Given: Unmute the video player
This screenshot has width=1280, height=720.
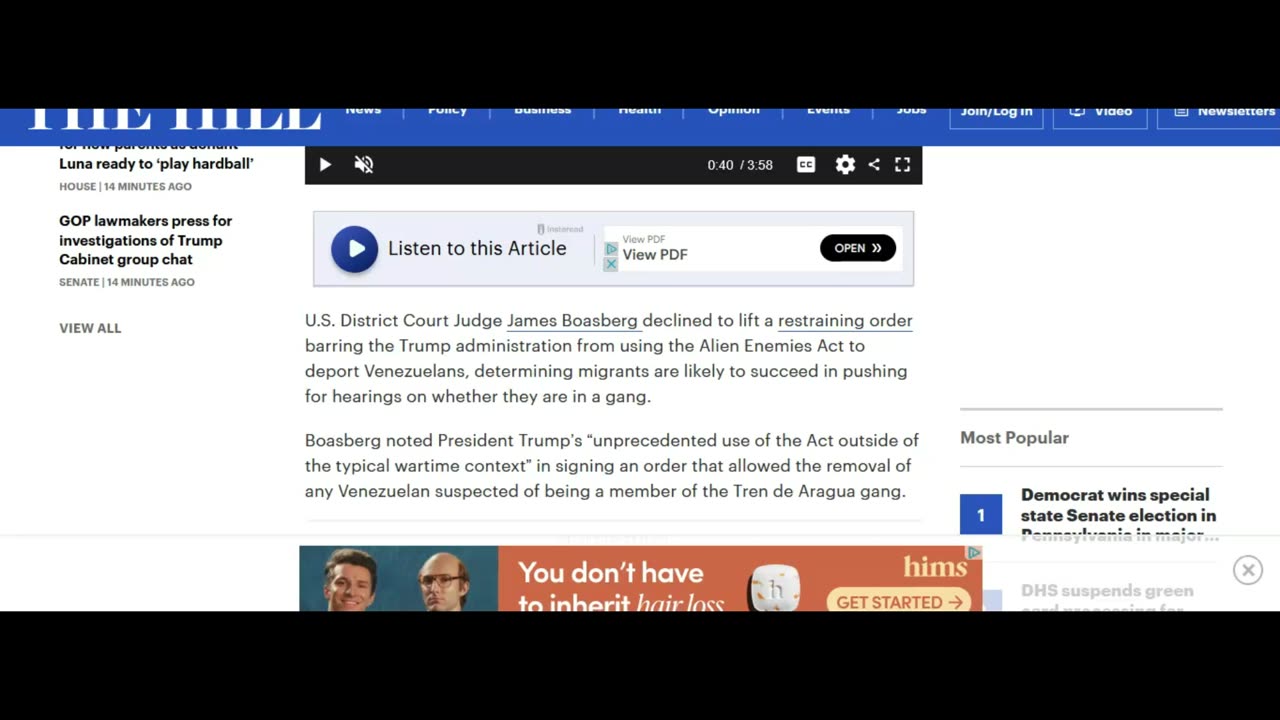Looking at the screenshot, I should [364, 165].
